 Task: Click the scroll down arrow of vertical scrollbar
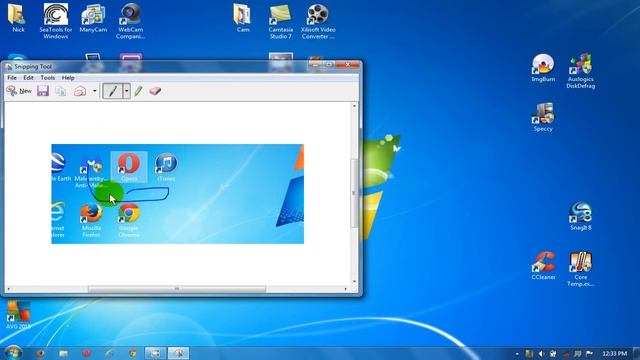point(354,282)
